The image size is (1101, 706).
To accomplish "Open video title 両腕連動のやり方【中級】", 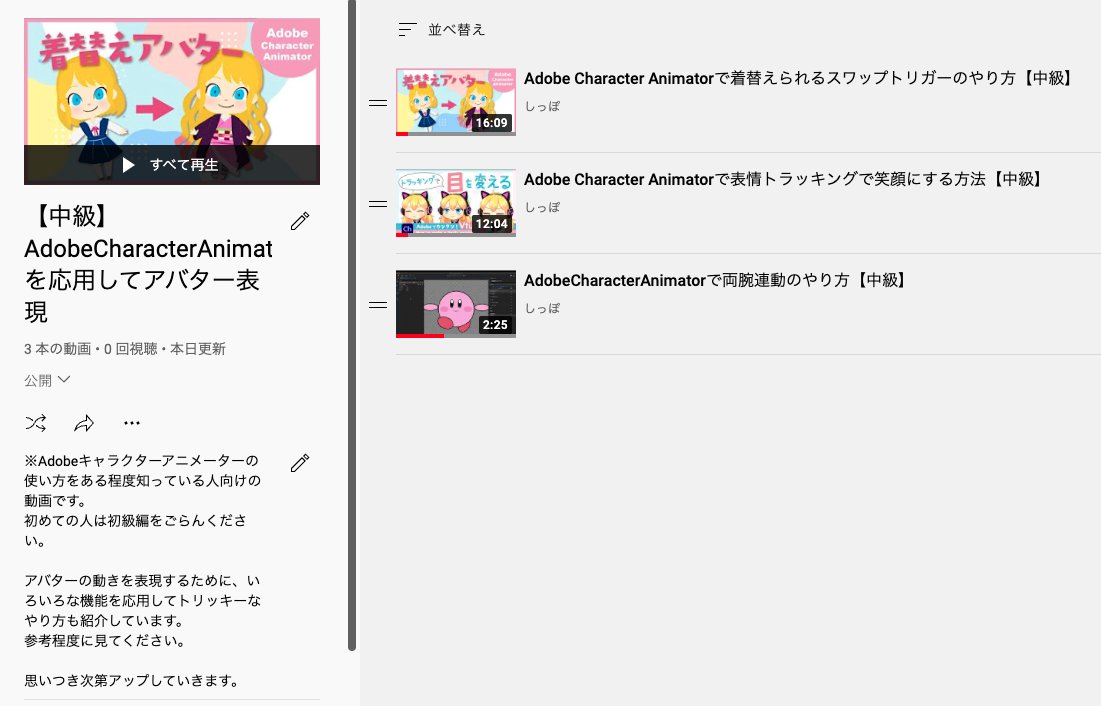I will (x=715, y=280).
